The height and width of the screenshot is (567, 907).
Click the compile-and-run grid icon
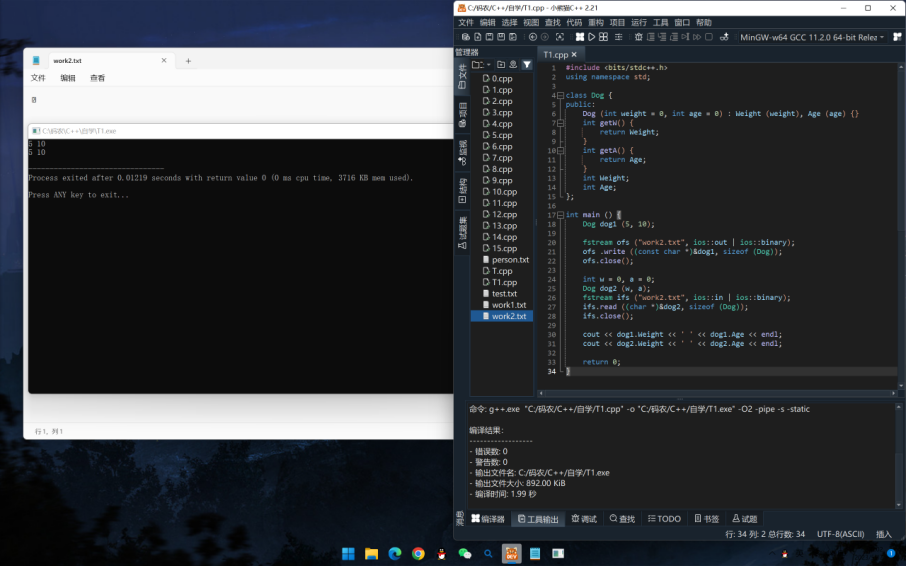pos(603,37)
